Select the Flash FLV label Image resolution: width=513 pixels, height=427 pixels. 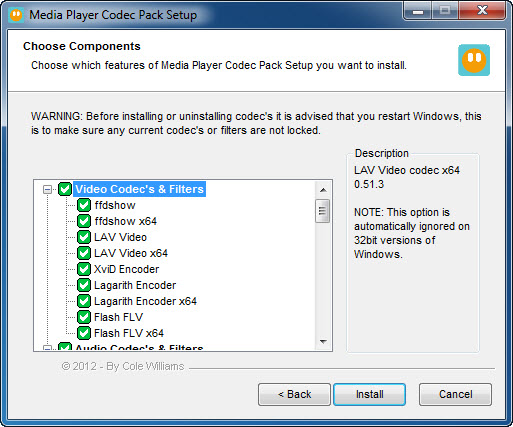point(118,317)
